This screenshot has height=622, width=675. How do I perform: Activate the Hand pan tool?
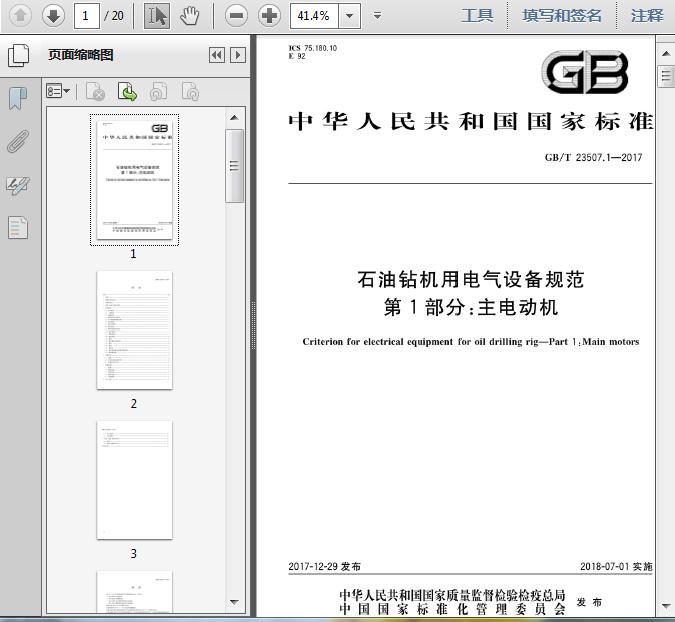point(190,15)
